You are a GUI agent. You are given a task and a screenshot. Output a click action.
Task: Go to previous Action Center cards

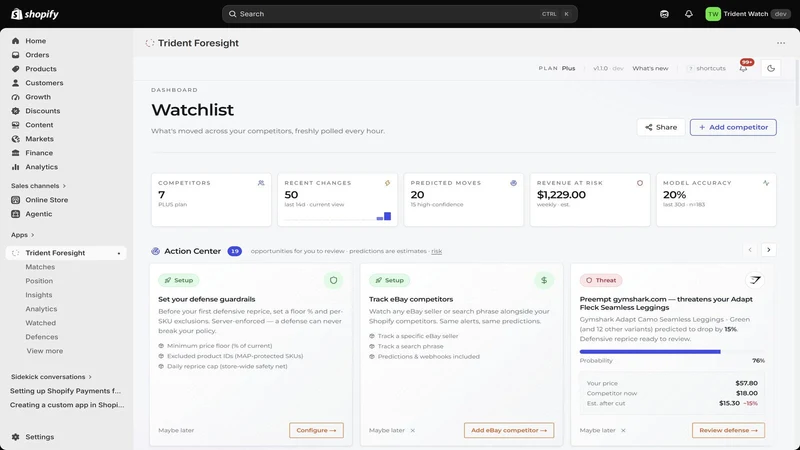(x=749, y=249)
